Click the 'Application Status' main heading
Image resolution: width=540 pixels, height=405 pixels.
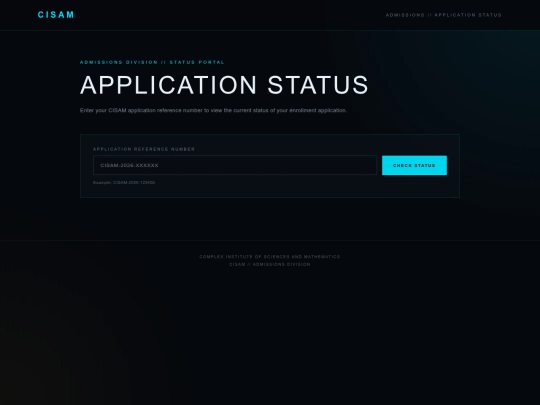coord(225,85)
